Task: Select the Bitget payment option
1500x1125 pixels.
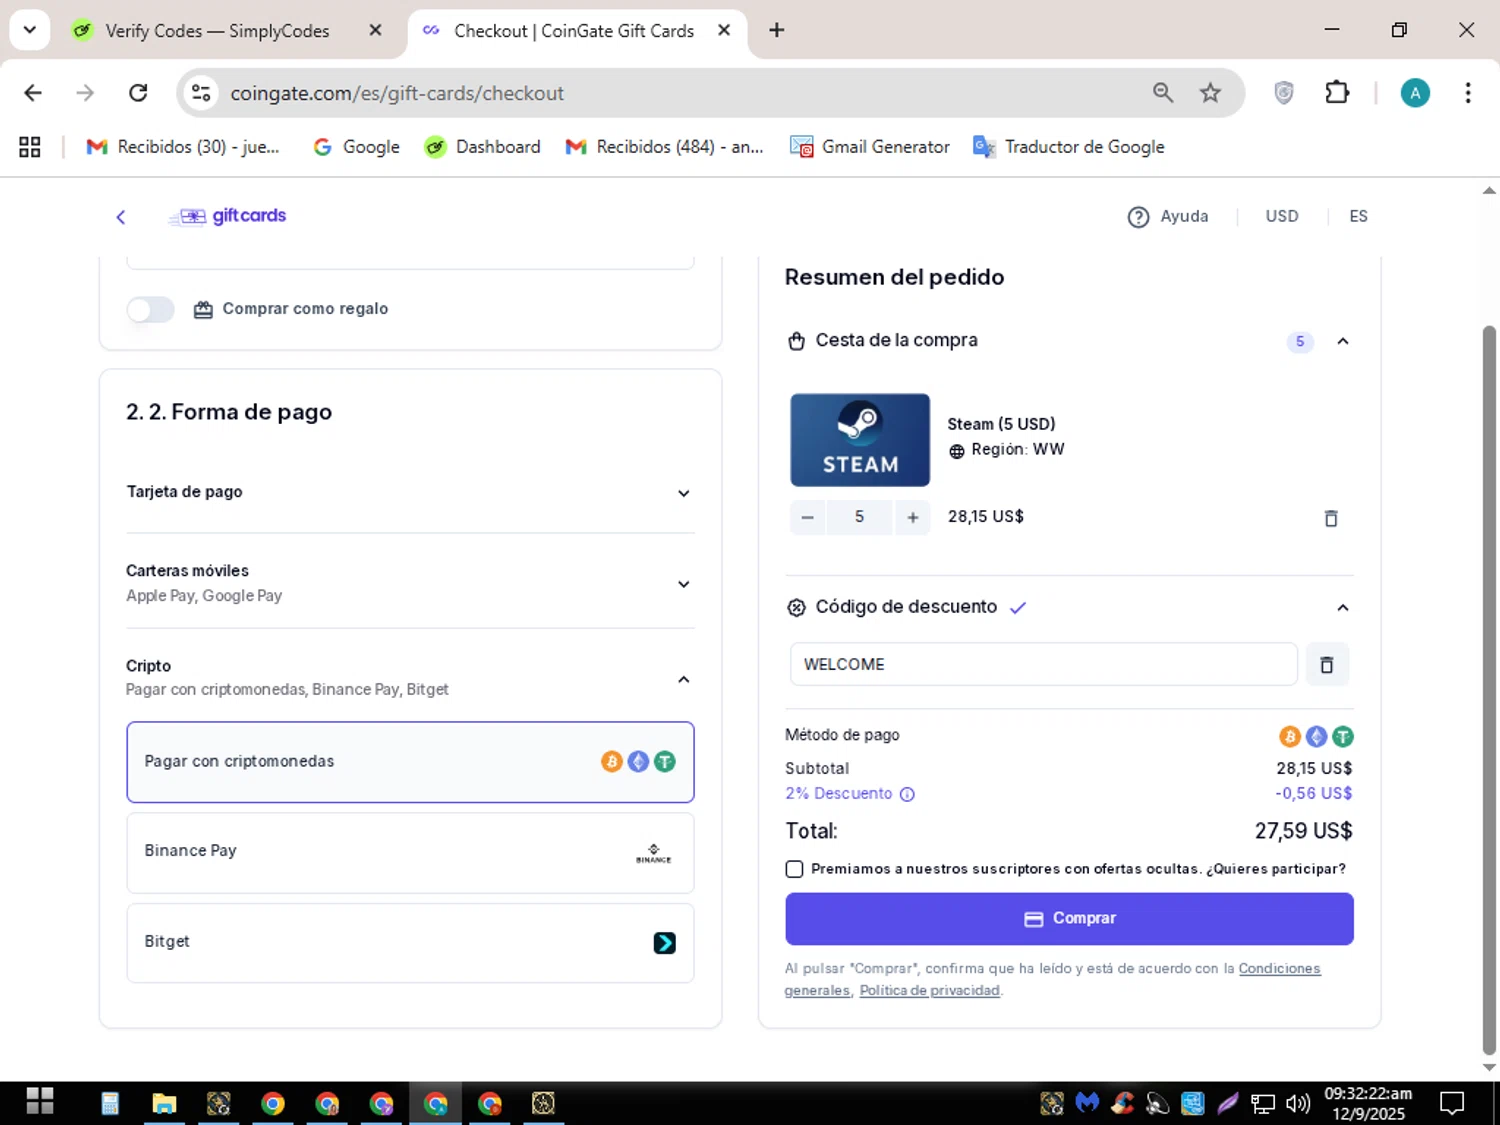Action: click(x=410, y=943)
